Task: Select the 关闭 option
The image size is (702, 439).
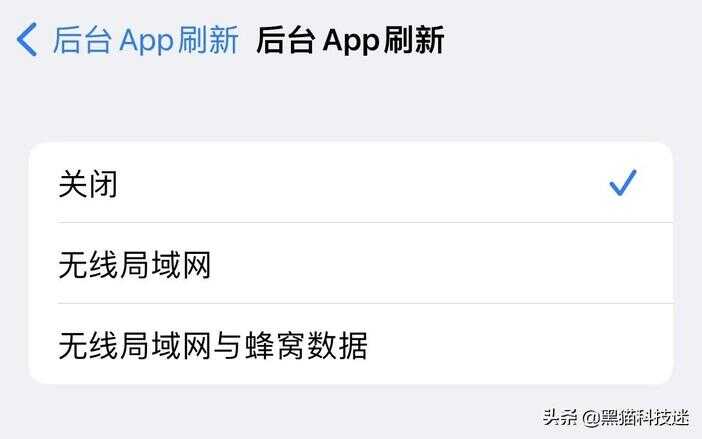Action: click(351, 182)
